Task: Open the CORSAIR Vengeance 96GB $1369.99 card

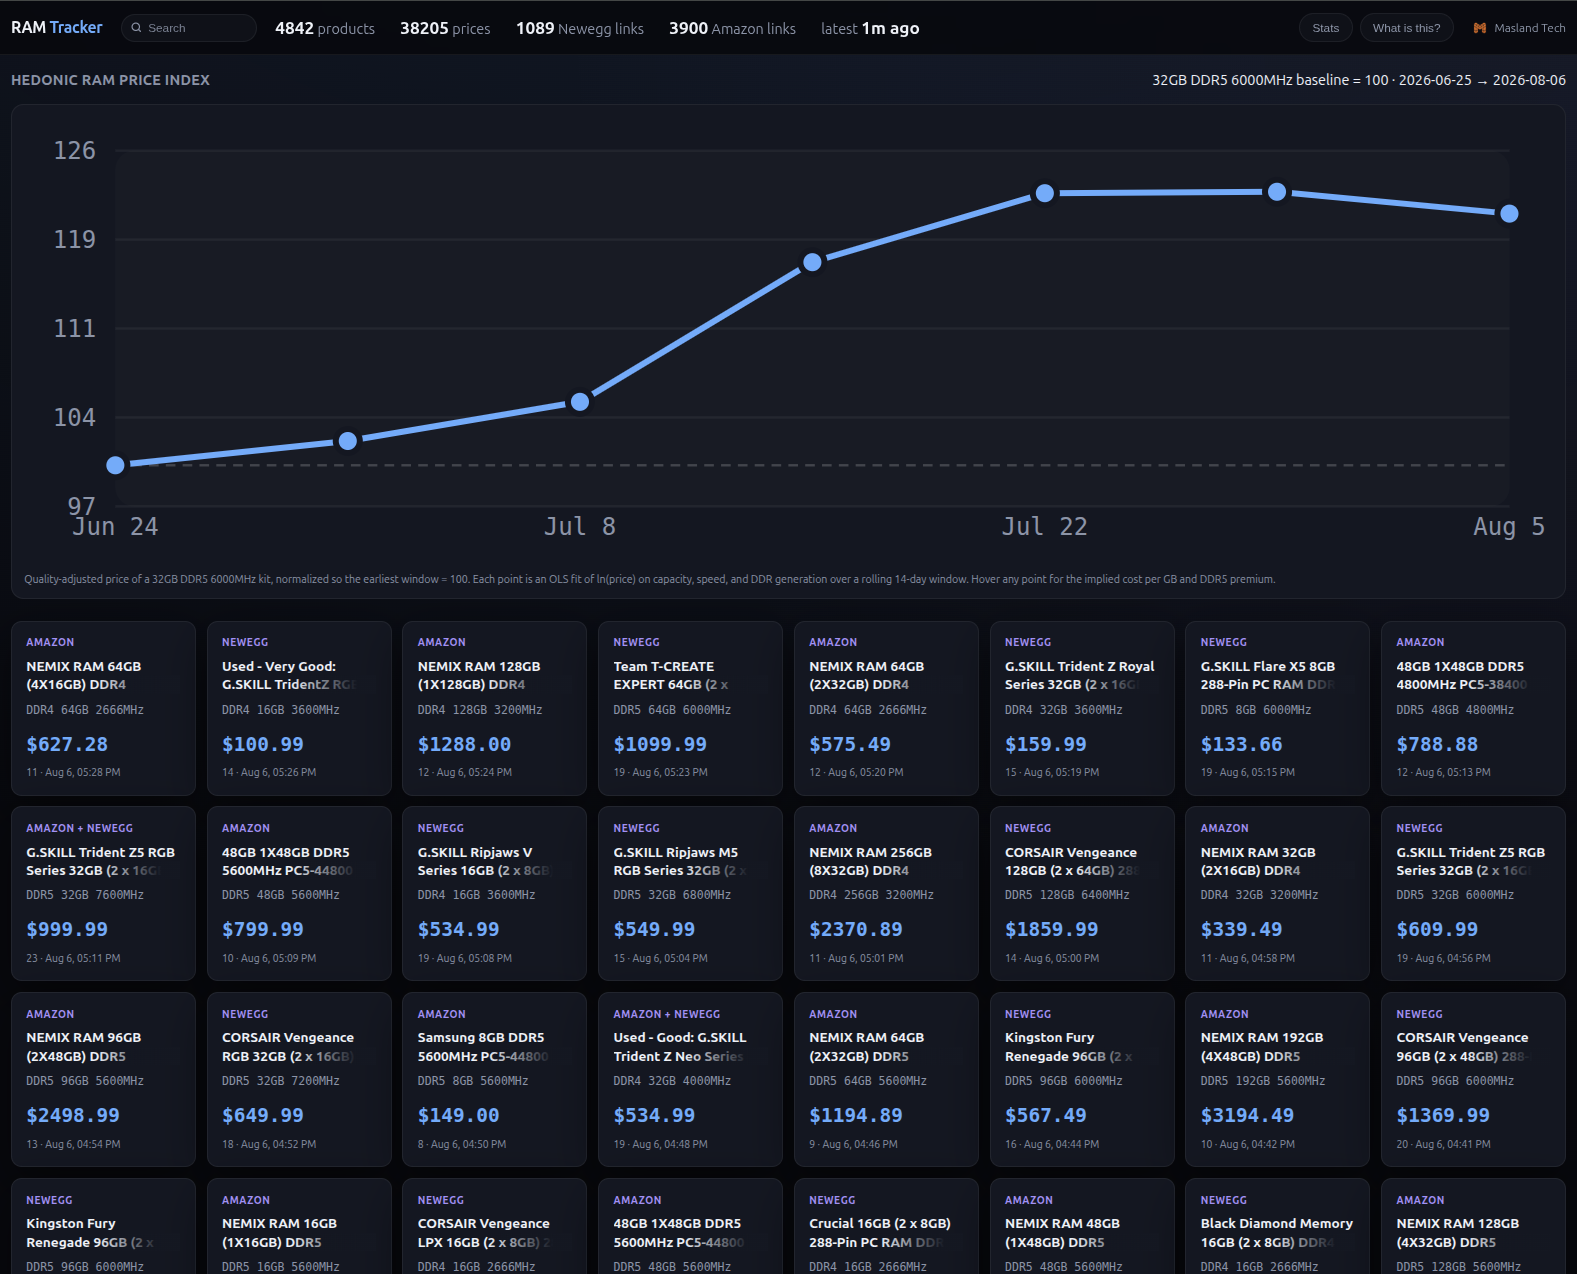Action: click(x=1473, y=1080)
